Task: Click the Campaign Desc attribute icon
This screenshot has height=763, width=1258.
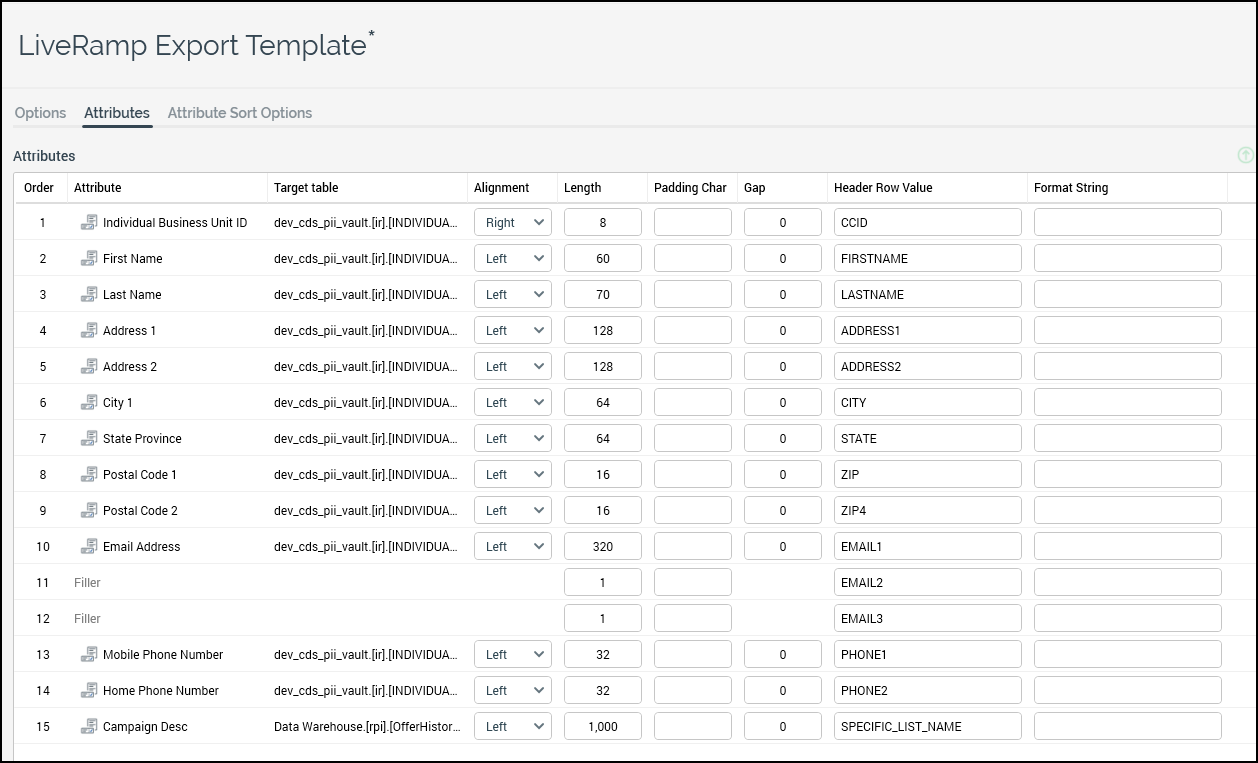Action: point(89,726)
